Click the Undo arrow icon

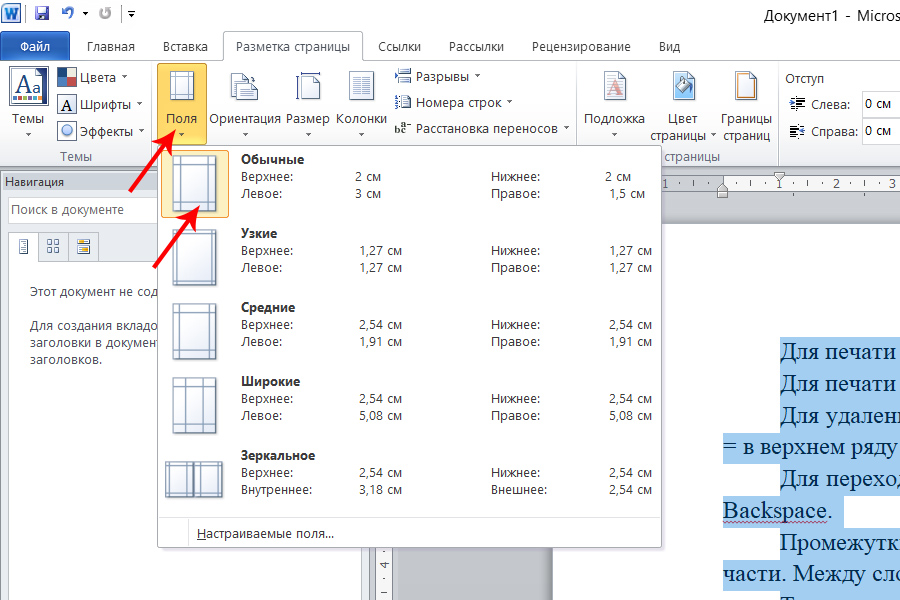(68, 14)
